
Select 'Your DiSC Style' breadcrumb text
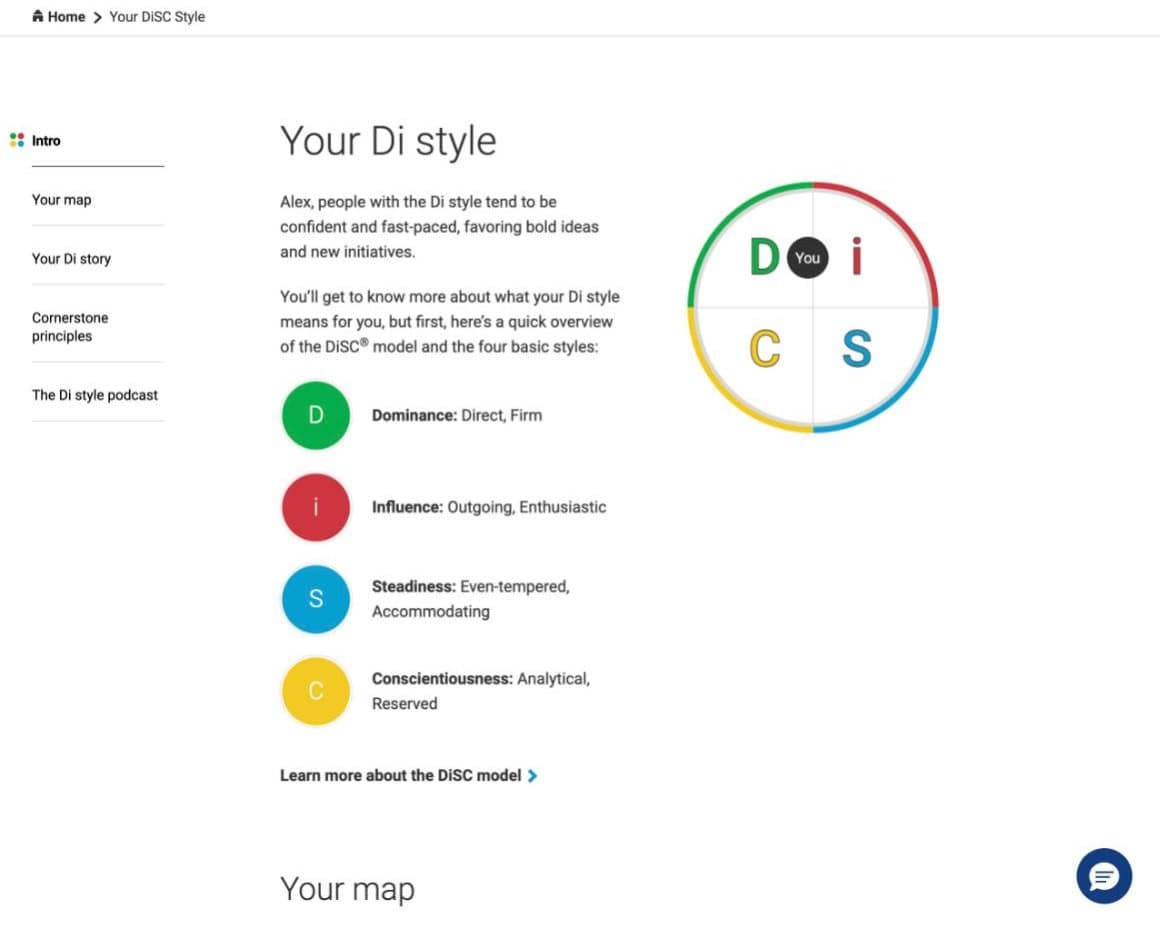coord(157,16)
